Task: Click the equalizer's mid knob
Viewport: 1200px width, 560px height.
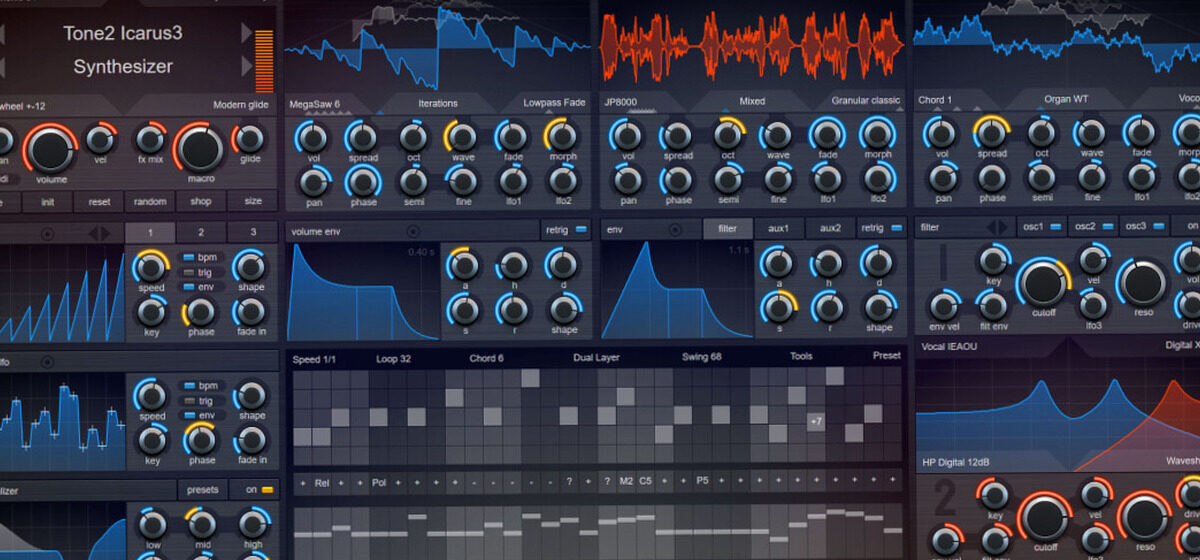Action: tap(201, 524)
